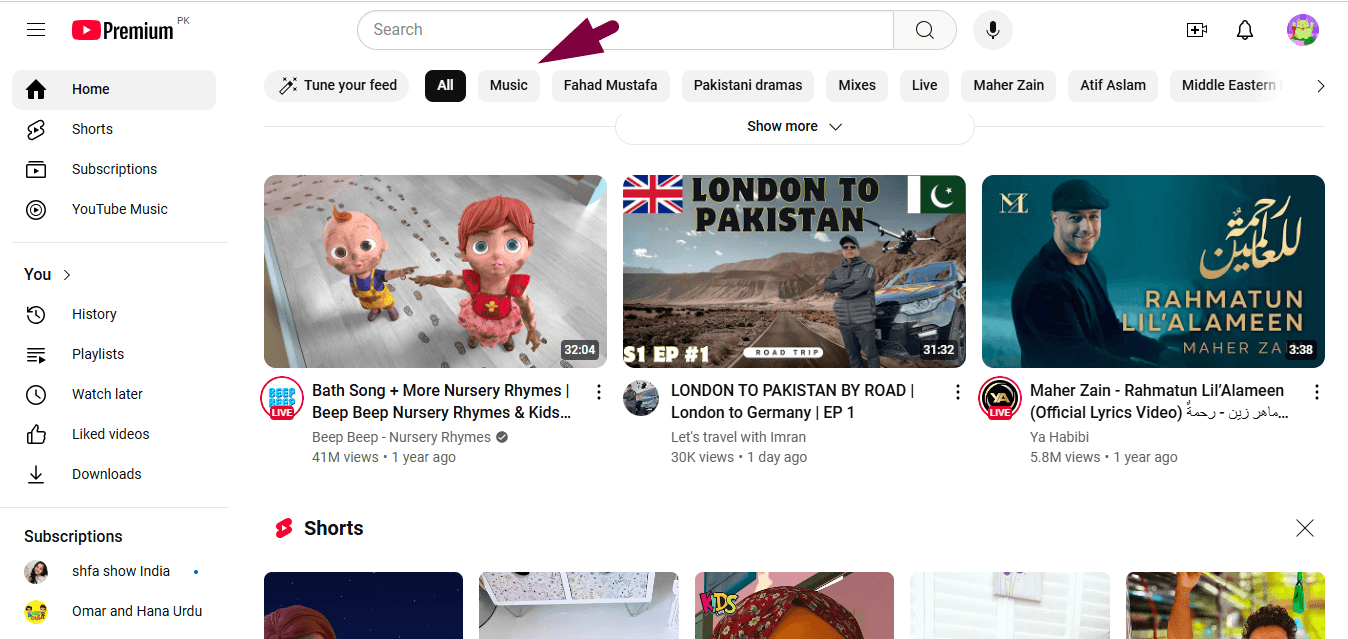Select the Fahad Mustafa filter chip
Image resolution: width=1348 pixels, height=639 pixels.
pyautogui.click(x=611, y=86)
